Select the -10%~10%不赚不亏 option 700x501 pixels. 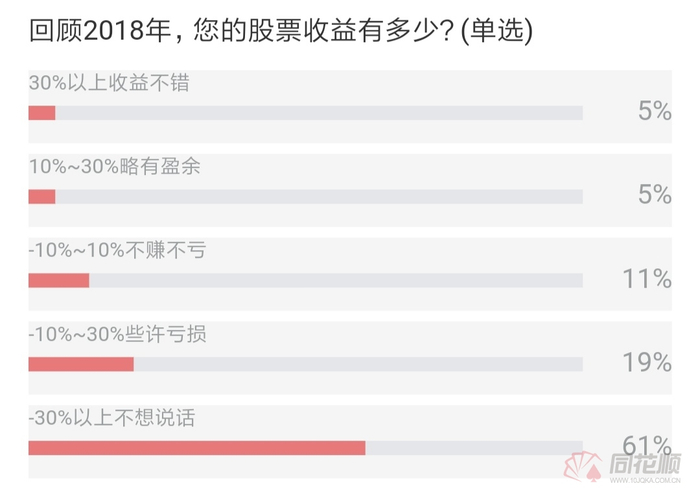click(x=350, y=274)
